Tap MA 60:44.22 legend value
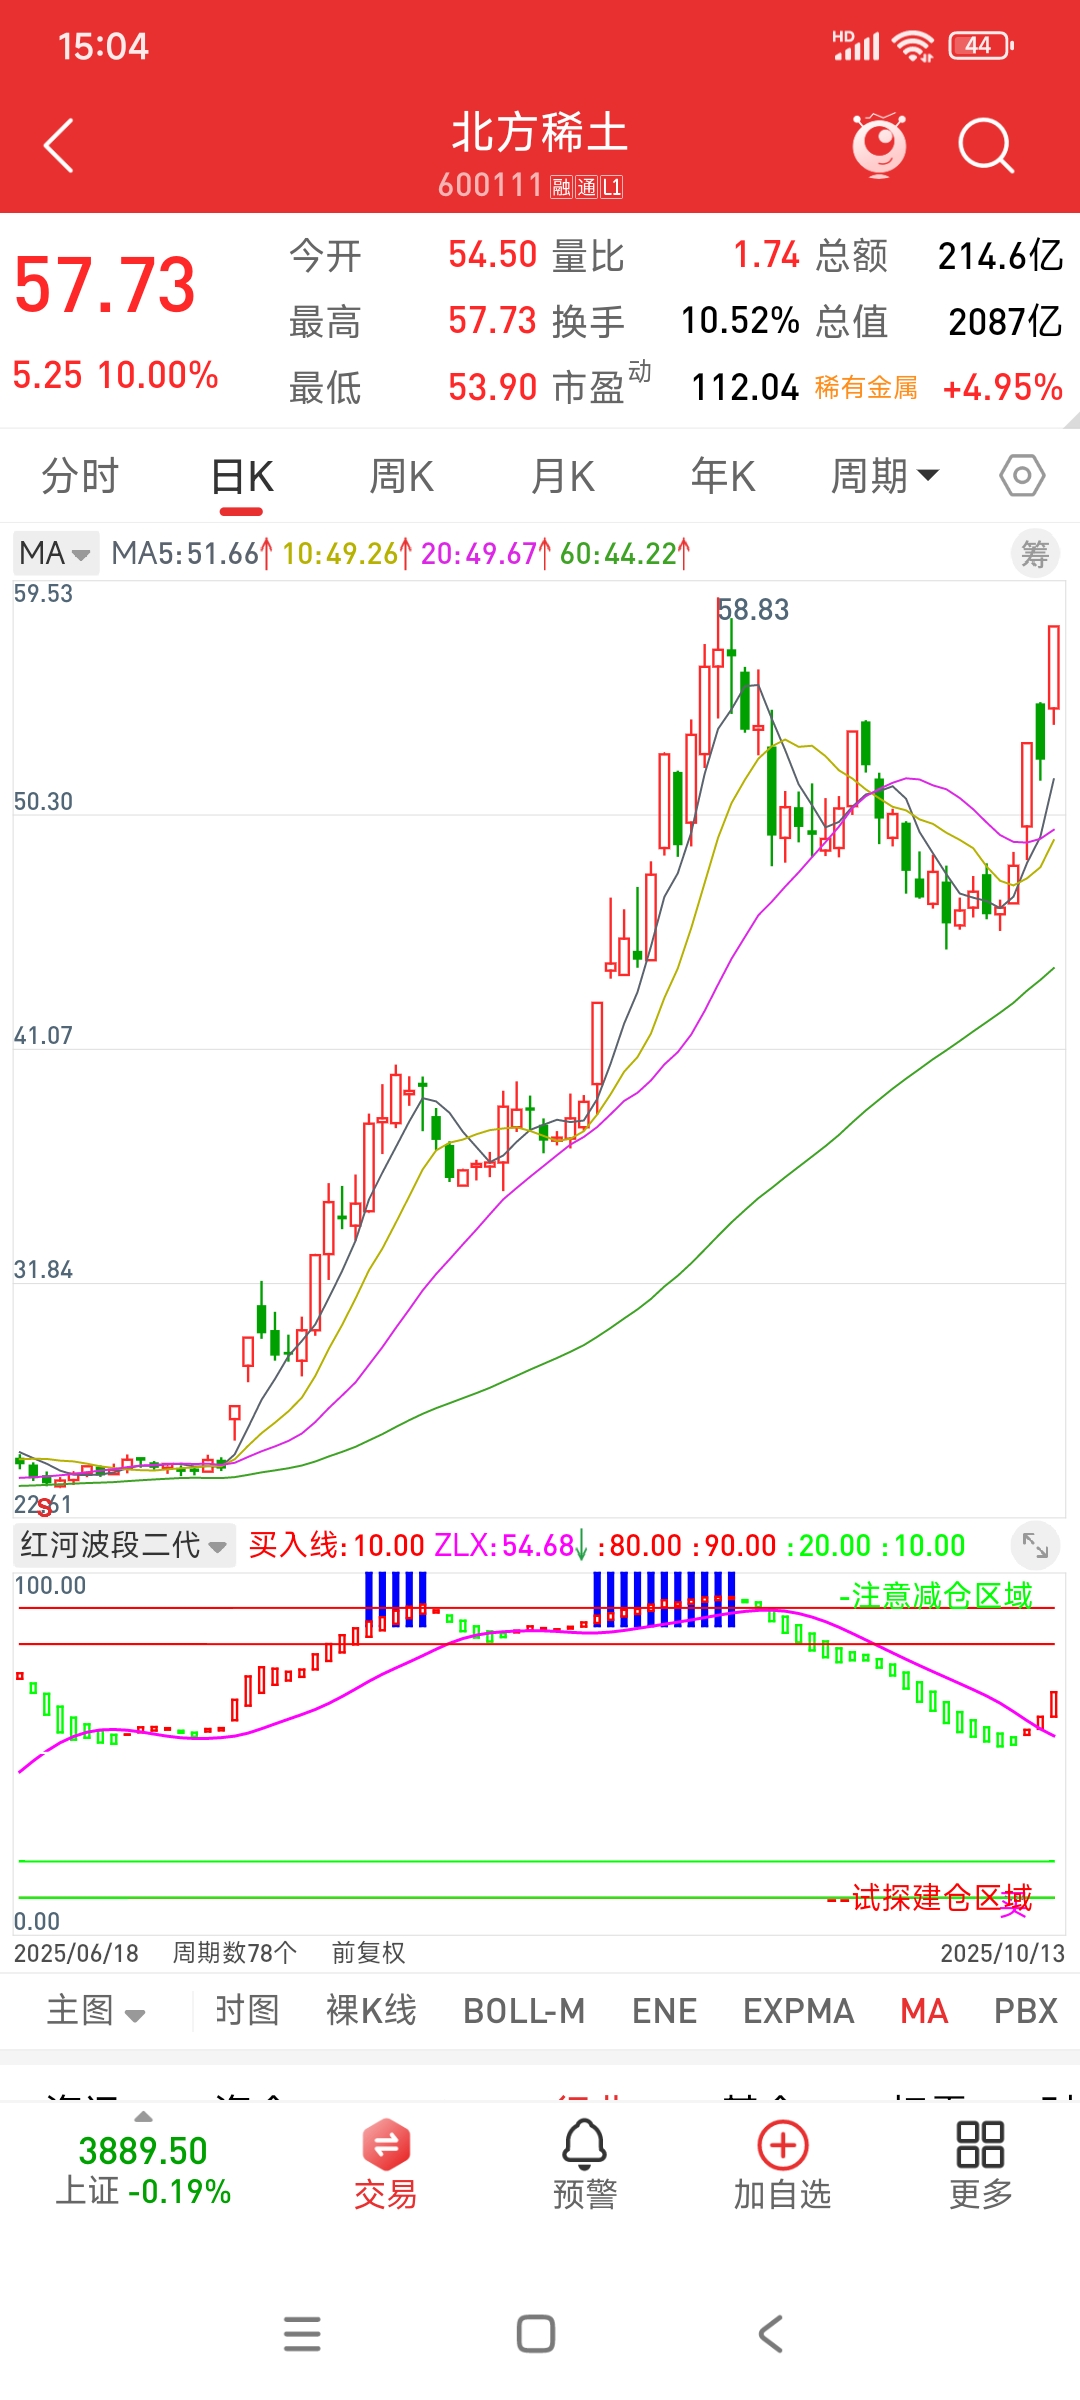The height and width of the screenshot is (2400, 1080). coord(624,553)
